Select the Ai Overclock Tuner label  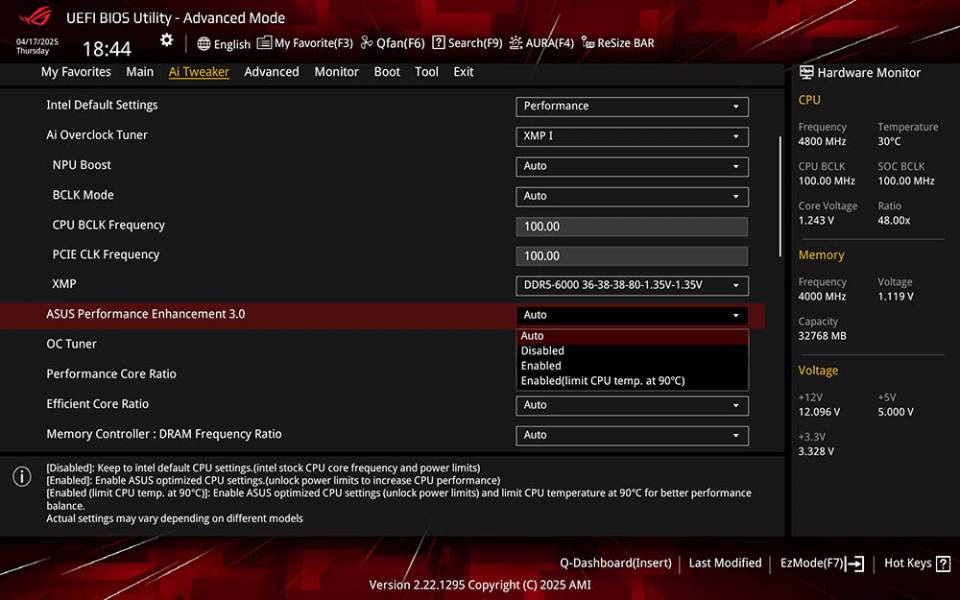pyautogui.click(x=97, y=135)
